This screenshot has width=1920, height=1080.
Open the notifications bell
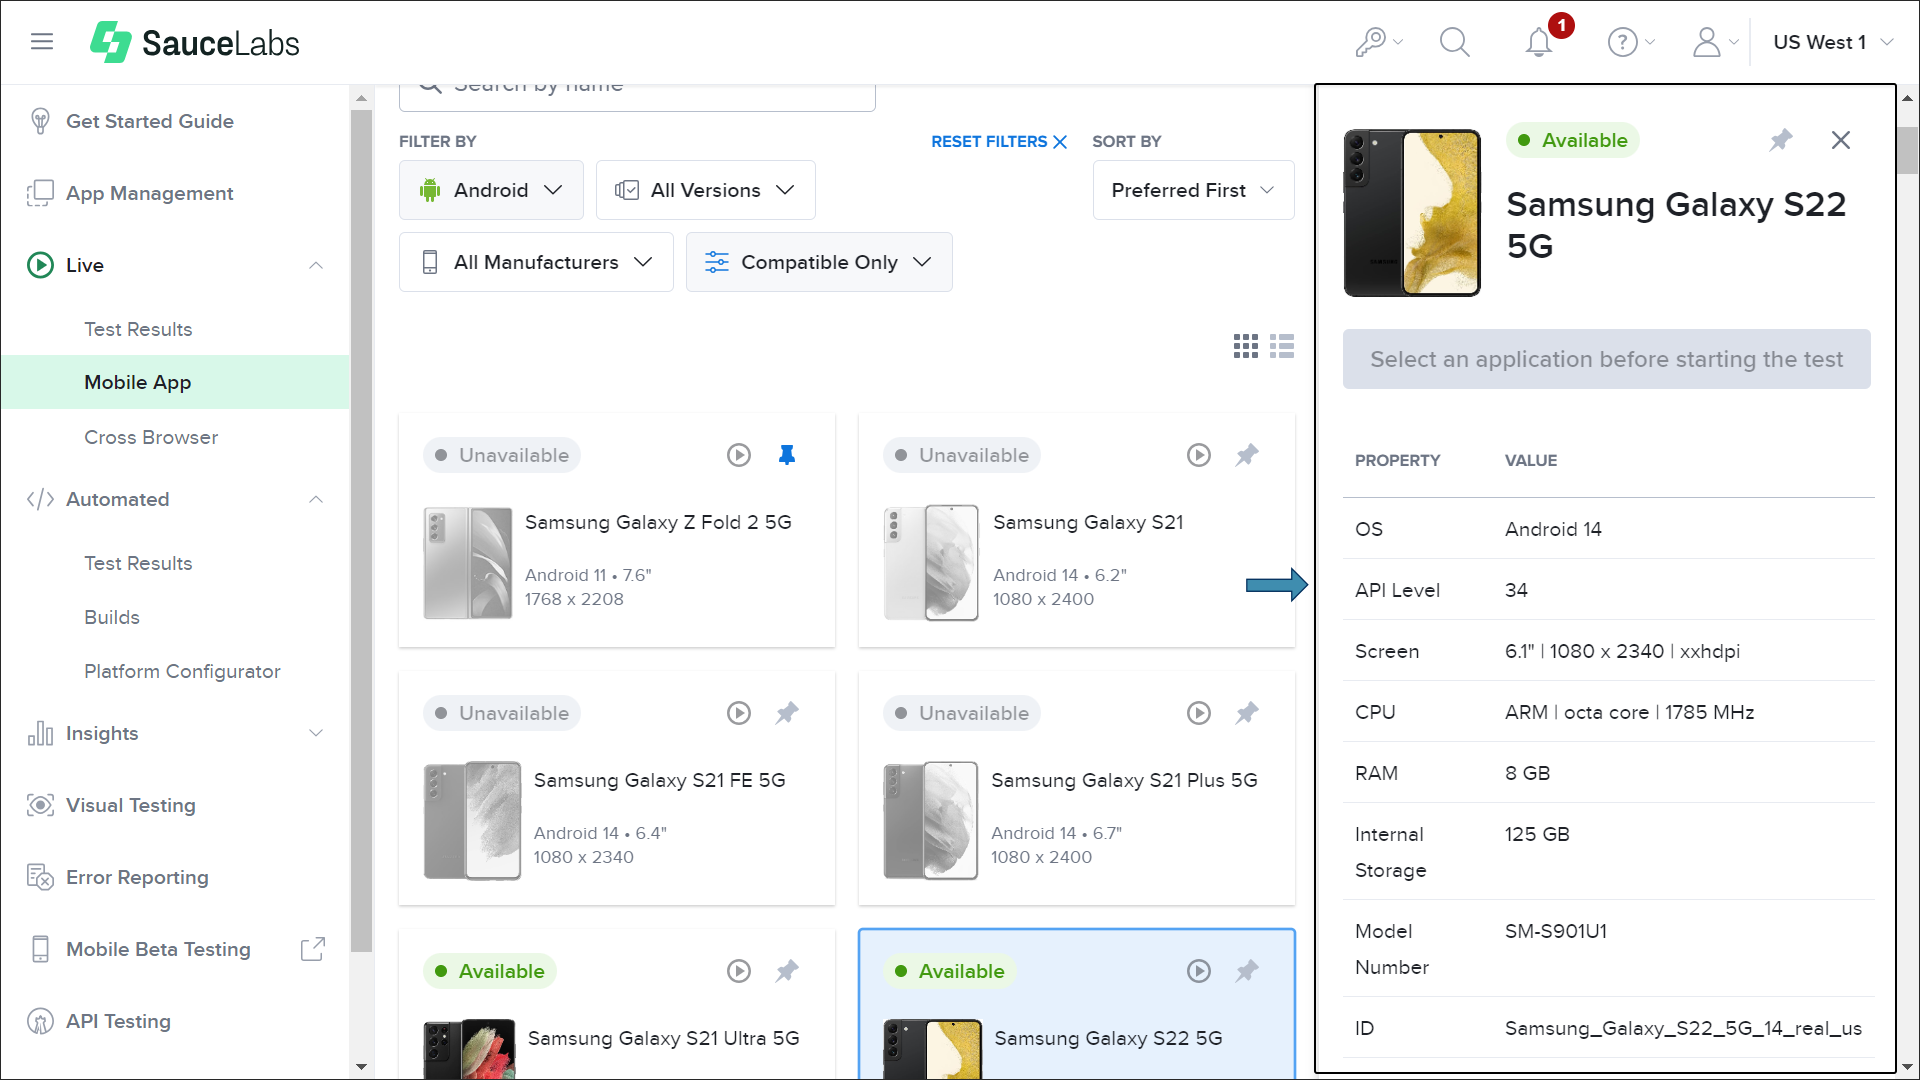tap(1539, 42)
